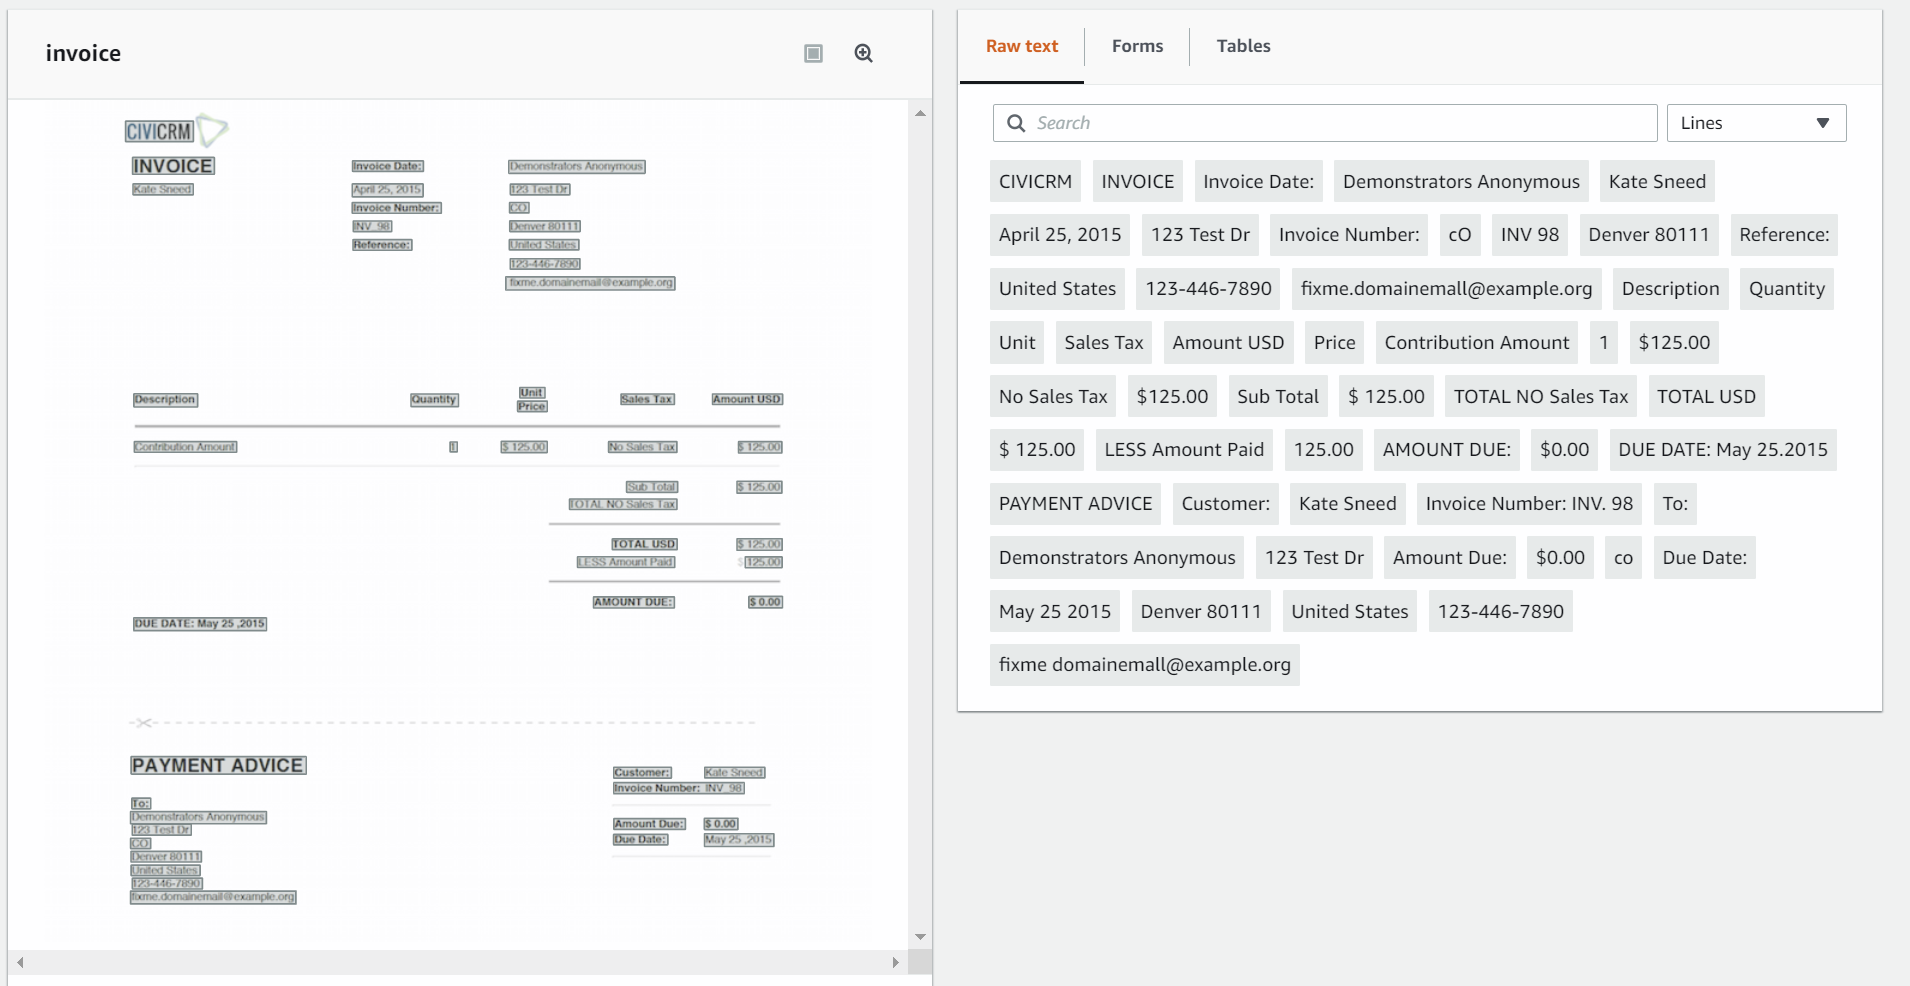1910x986 pixels.
Task: Click the 'fixme.domainemall@example.org' chip with a dot
Action: click(x=1446, y=289)
